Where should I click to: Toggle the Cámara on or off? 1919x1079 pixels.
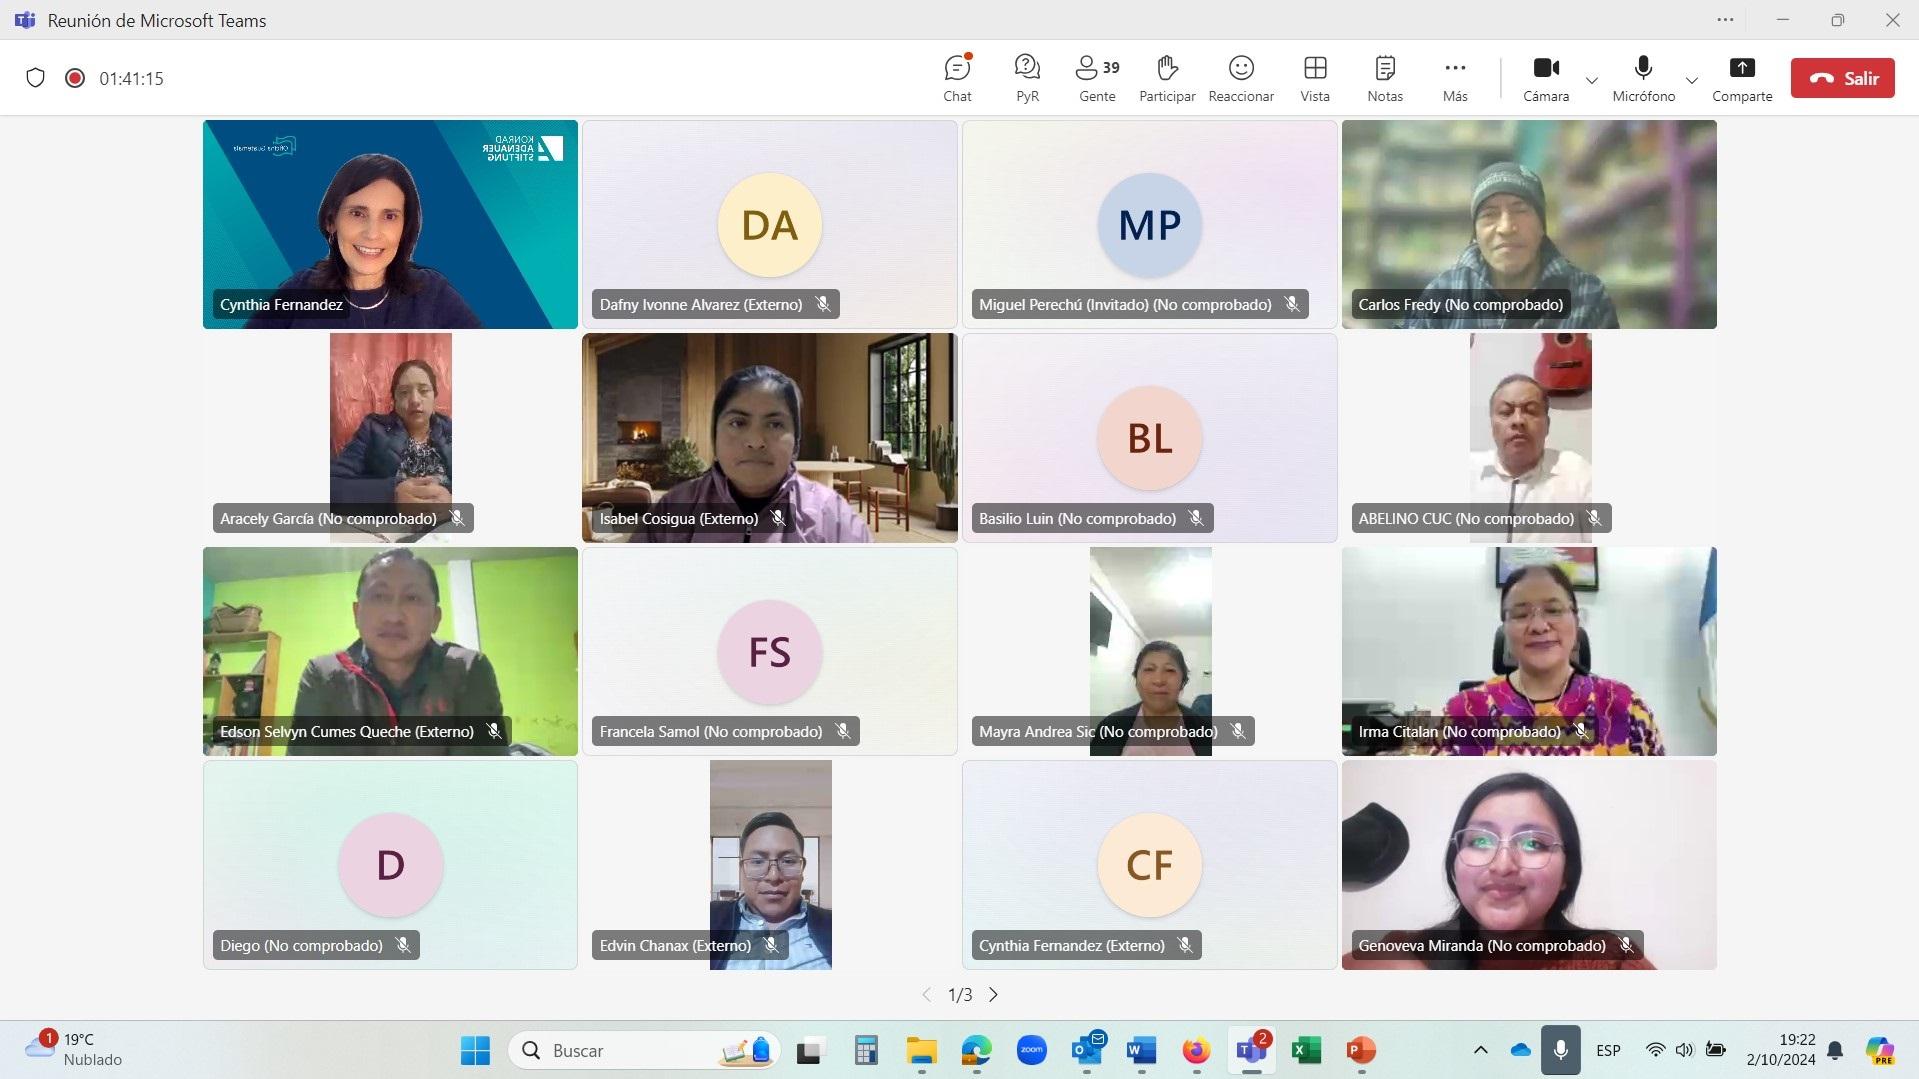1546,78
